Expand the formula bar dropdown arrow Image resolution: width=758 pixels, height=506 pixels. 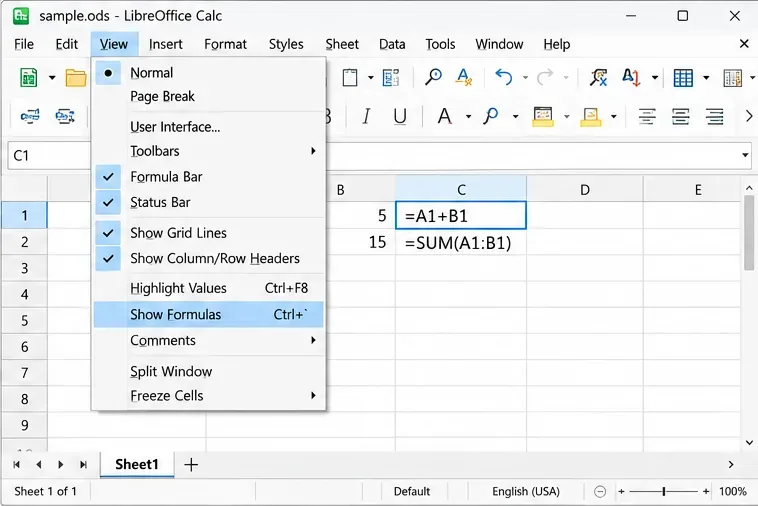click(x=745, y=155)
